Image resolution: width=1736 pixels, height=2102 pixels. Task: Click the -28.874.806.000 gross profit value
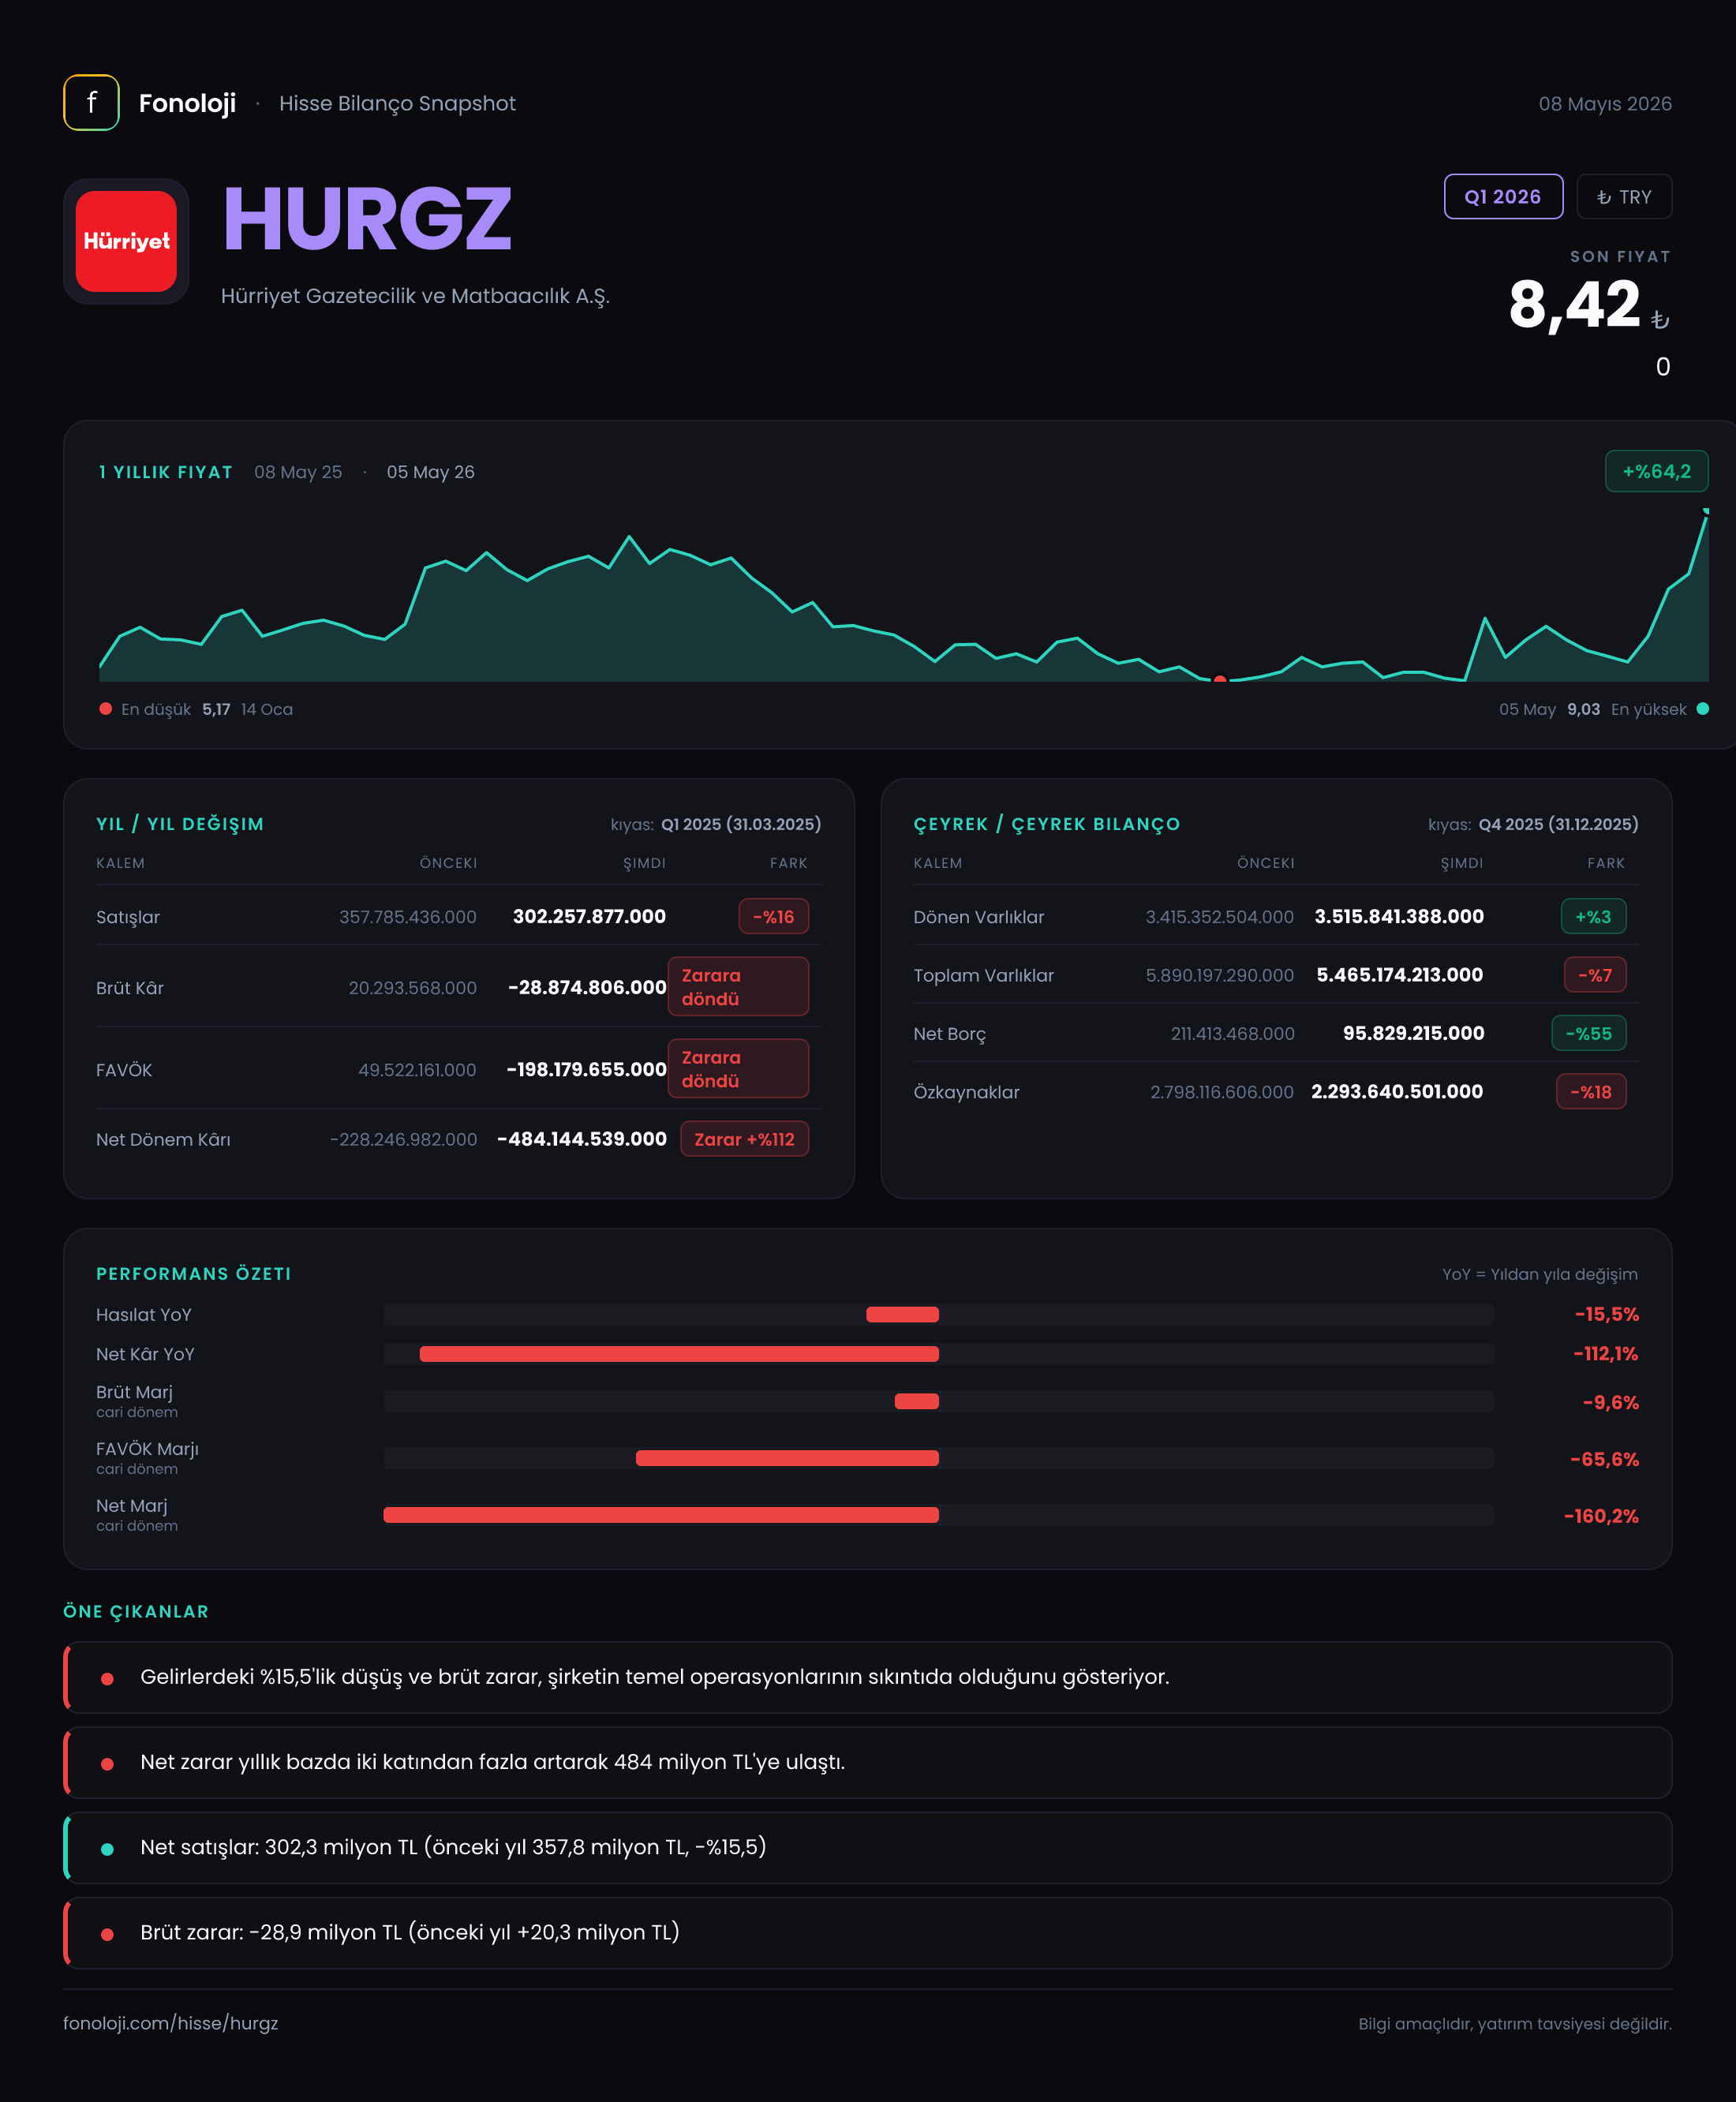(587, 987)
